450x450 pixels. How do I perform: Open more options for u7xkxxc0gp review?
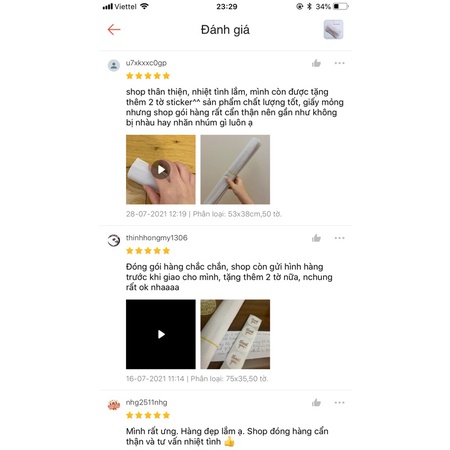(339, 63)
